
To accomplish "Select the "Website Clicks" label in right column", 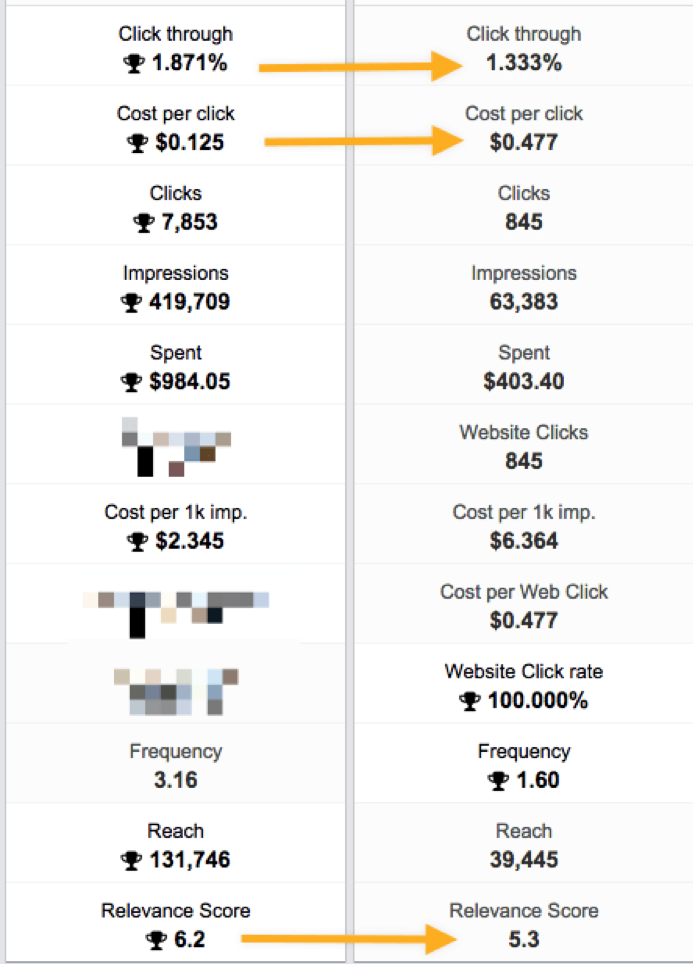I will click(524, 433).
